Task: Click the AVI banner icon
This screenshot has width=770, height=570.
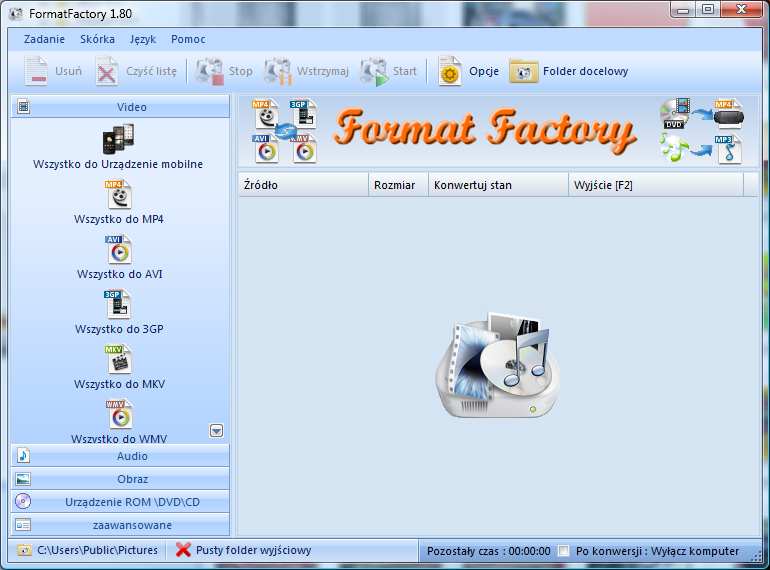Action: point(266,148)
